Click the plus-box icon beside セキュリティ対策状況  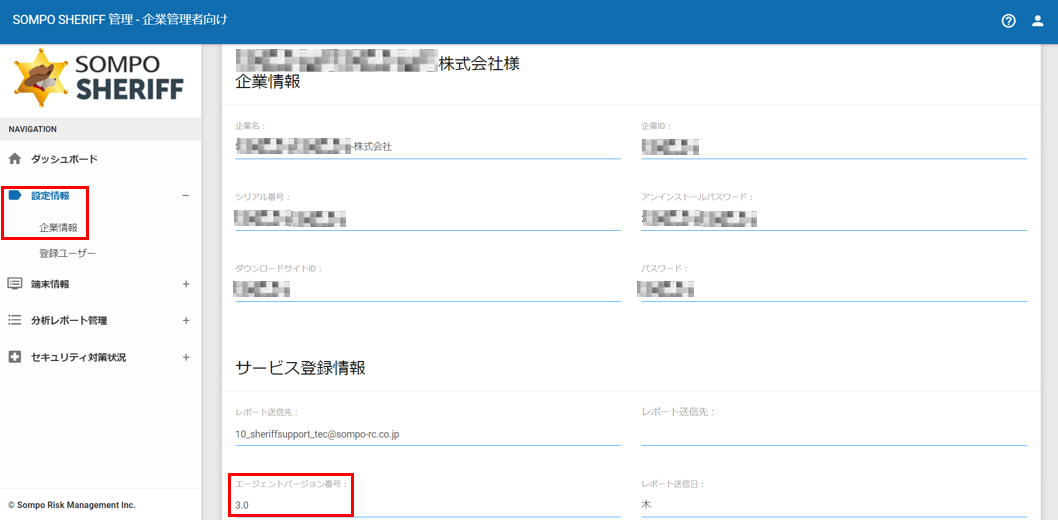tap(15, 357)
